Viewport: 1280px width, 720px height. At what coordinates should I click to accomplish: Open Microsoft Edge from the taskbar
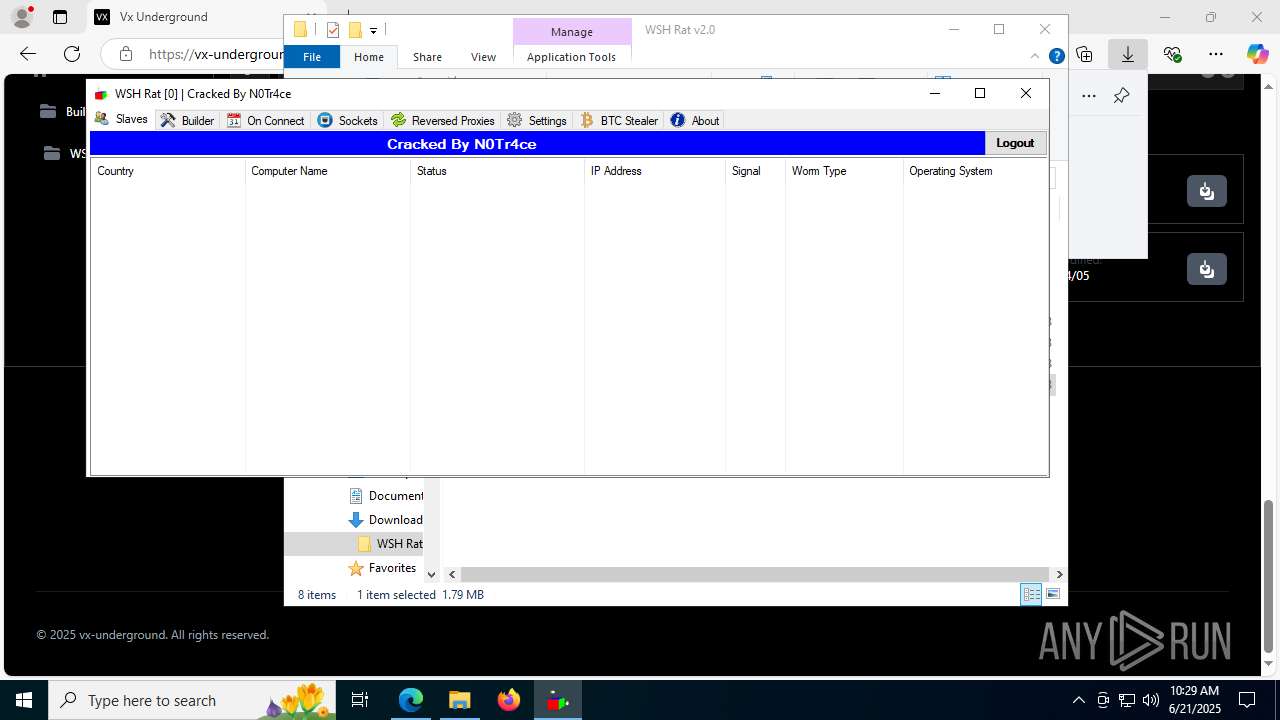click(411, 700)
